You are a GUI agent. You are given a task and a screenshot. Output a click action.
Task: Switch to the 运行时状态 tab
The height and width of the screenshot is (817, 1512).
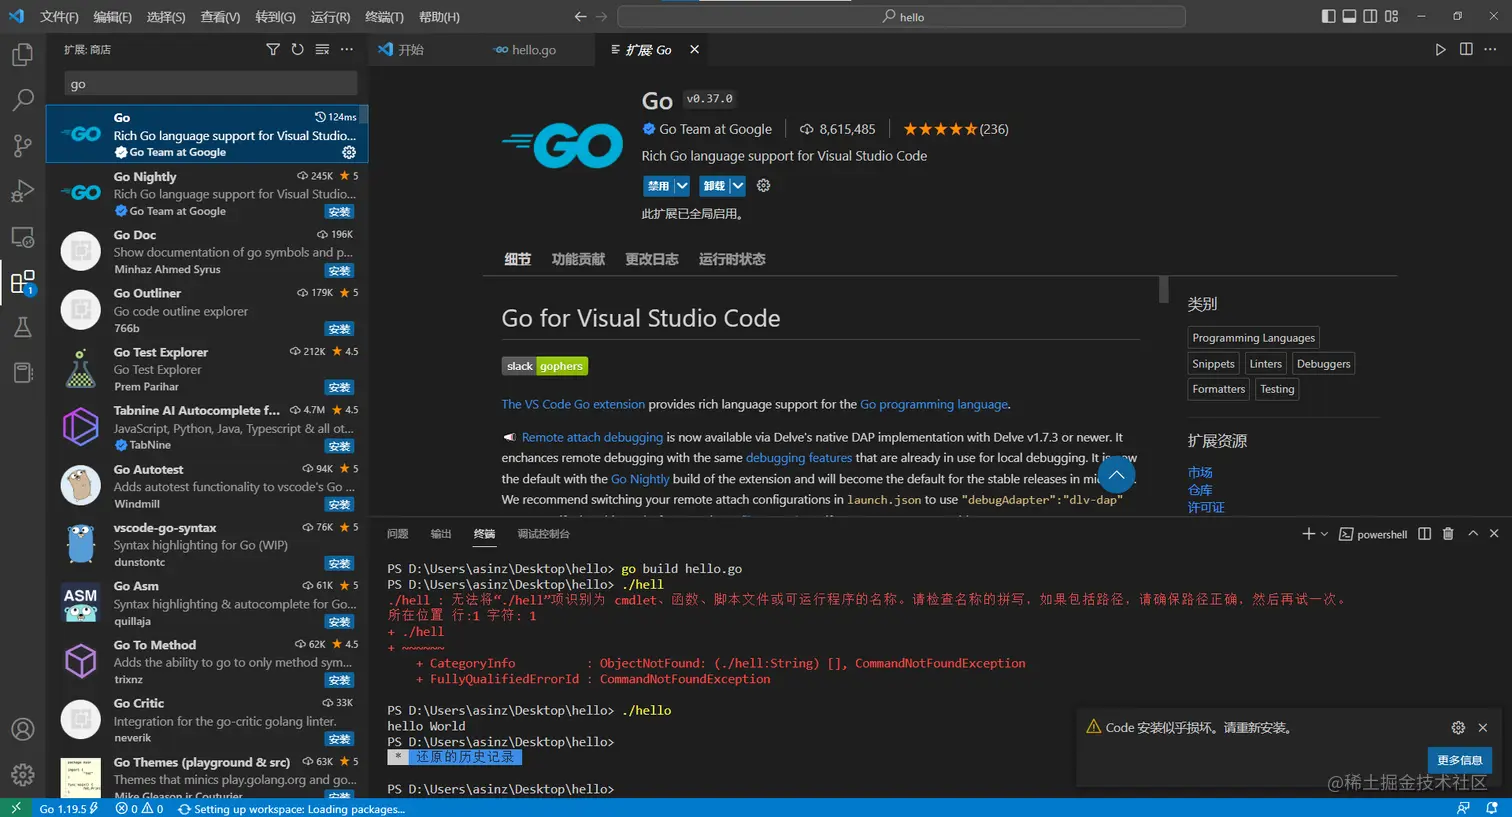[x=732, y=259]
